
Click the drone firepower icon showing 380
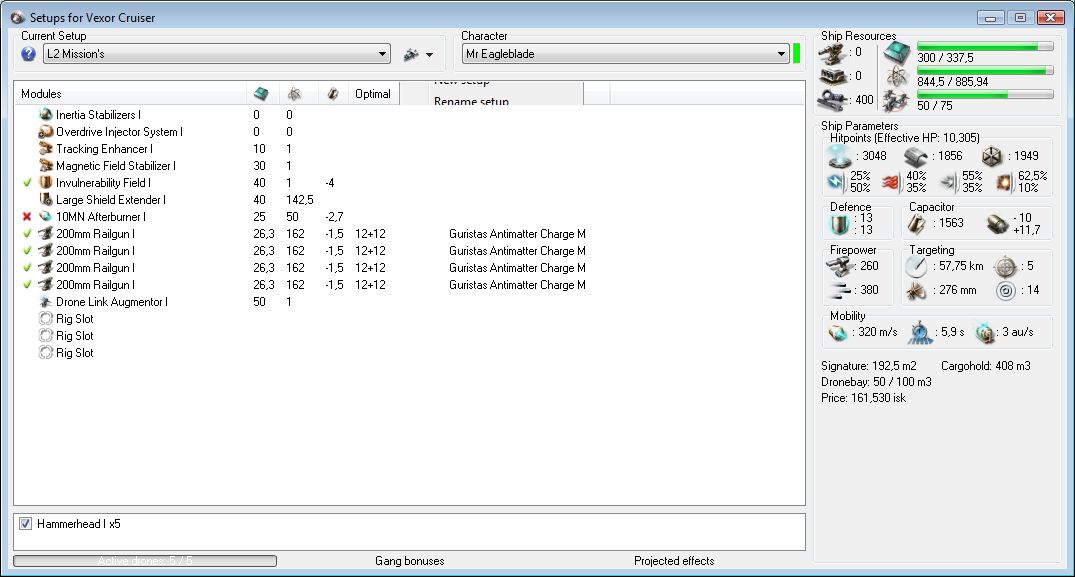(x=839, y=290)
